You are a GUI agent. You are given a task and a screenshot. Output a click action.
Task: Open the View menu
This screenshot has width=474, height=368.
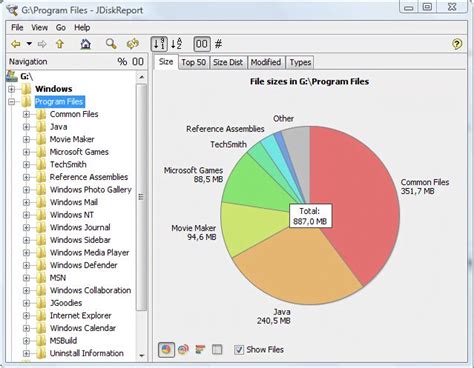click(x=40, y=28)
